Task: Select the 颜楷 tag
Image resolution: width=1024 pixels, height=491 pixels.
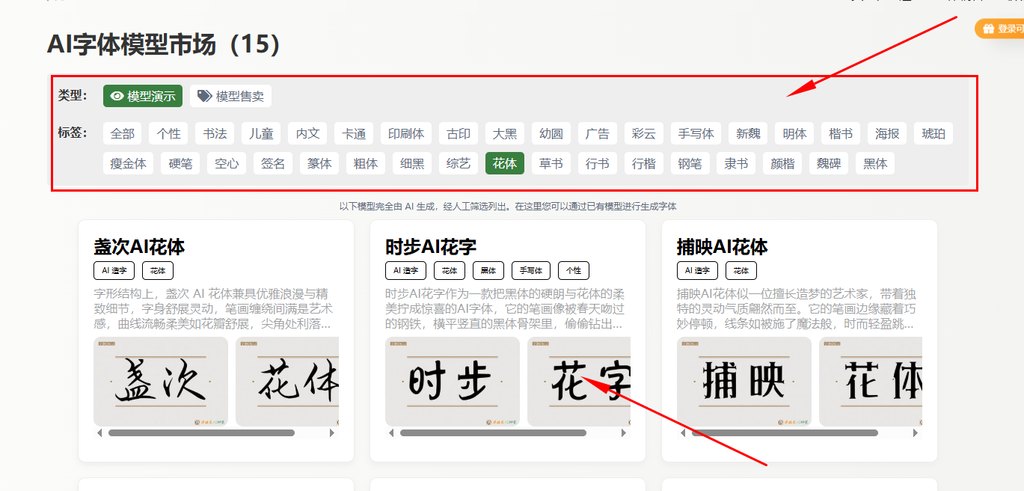Action: point(782,163)
